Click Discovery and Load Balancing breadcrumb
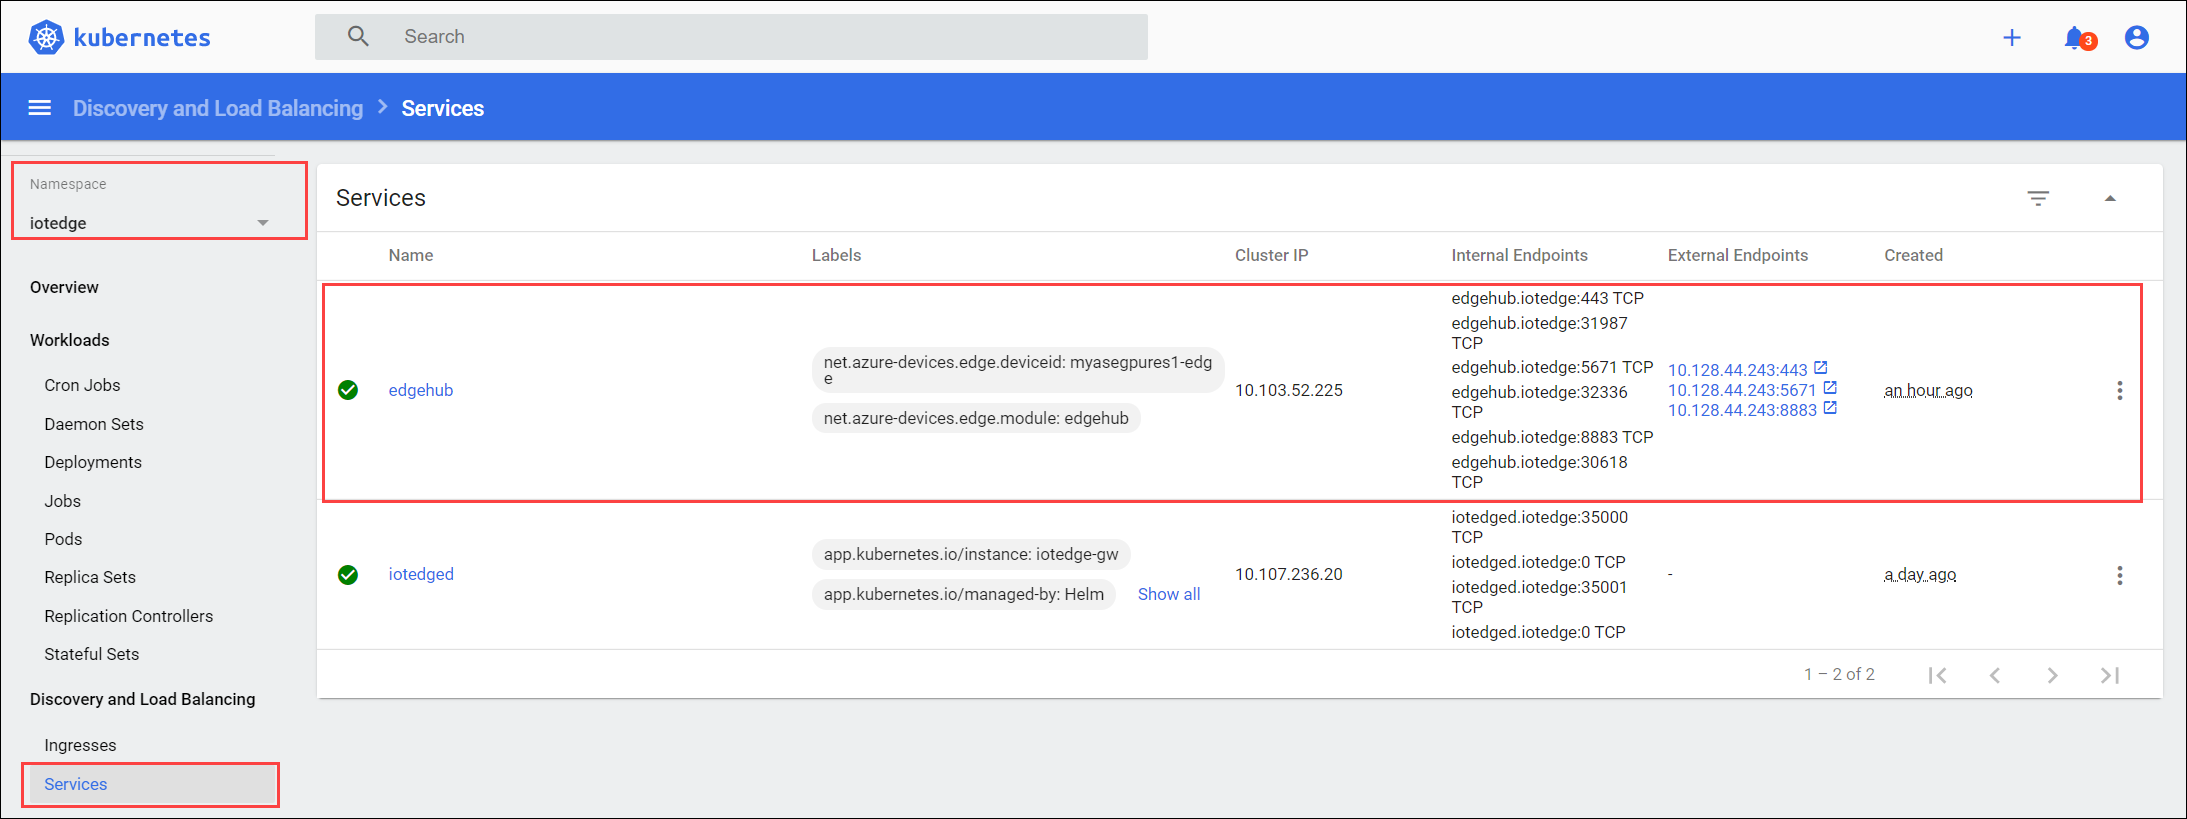 218,108
